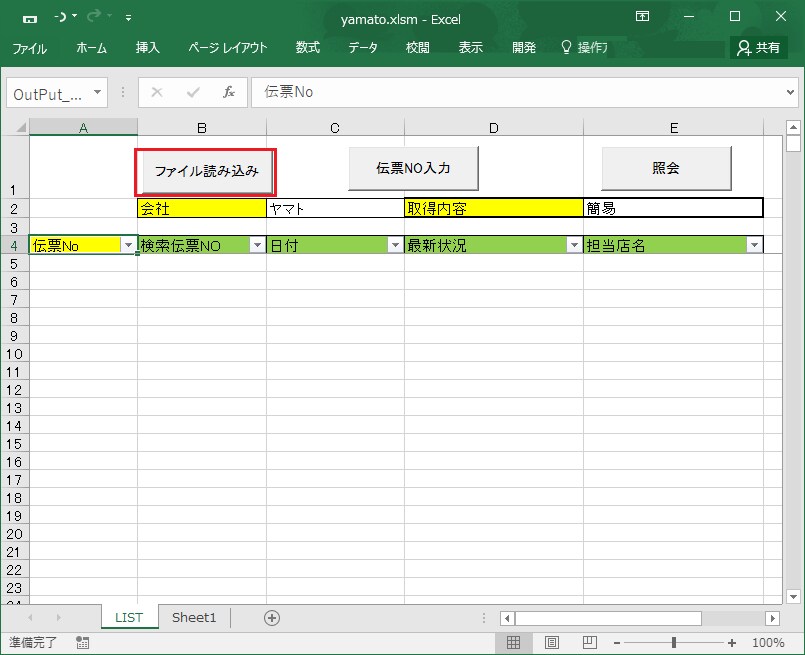805x655 pixels.
Task: Click zoom in plus button
Action: click(732, 643)
